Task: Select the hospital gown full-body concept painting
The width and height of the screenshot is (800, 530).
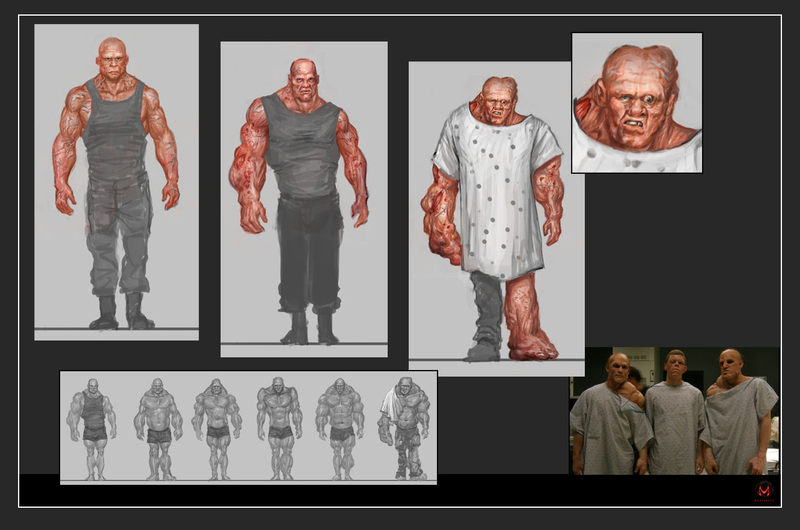Action: (496, 219)
